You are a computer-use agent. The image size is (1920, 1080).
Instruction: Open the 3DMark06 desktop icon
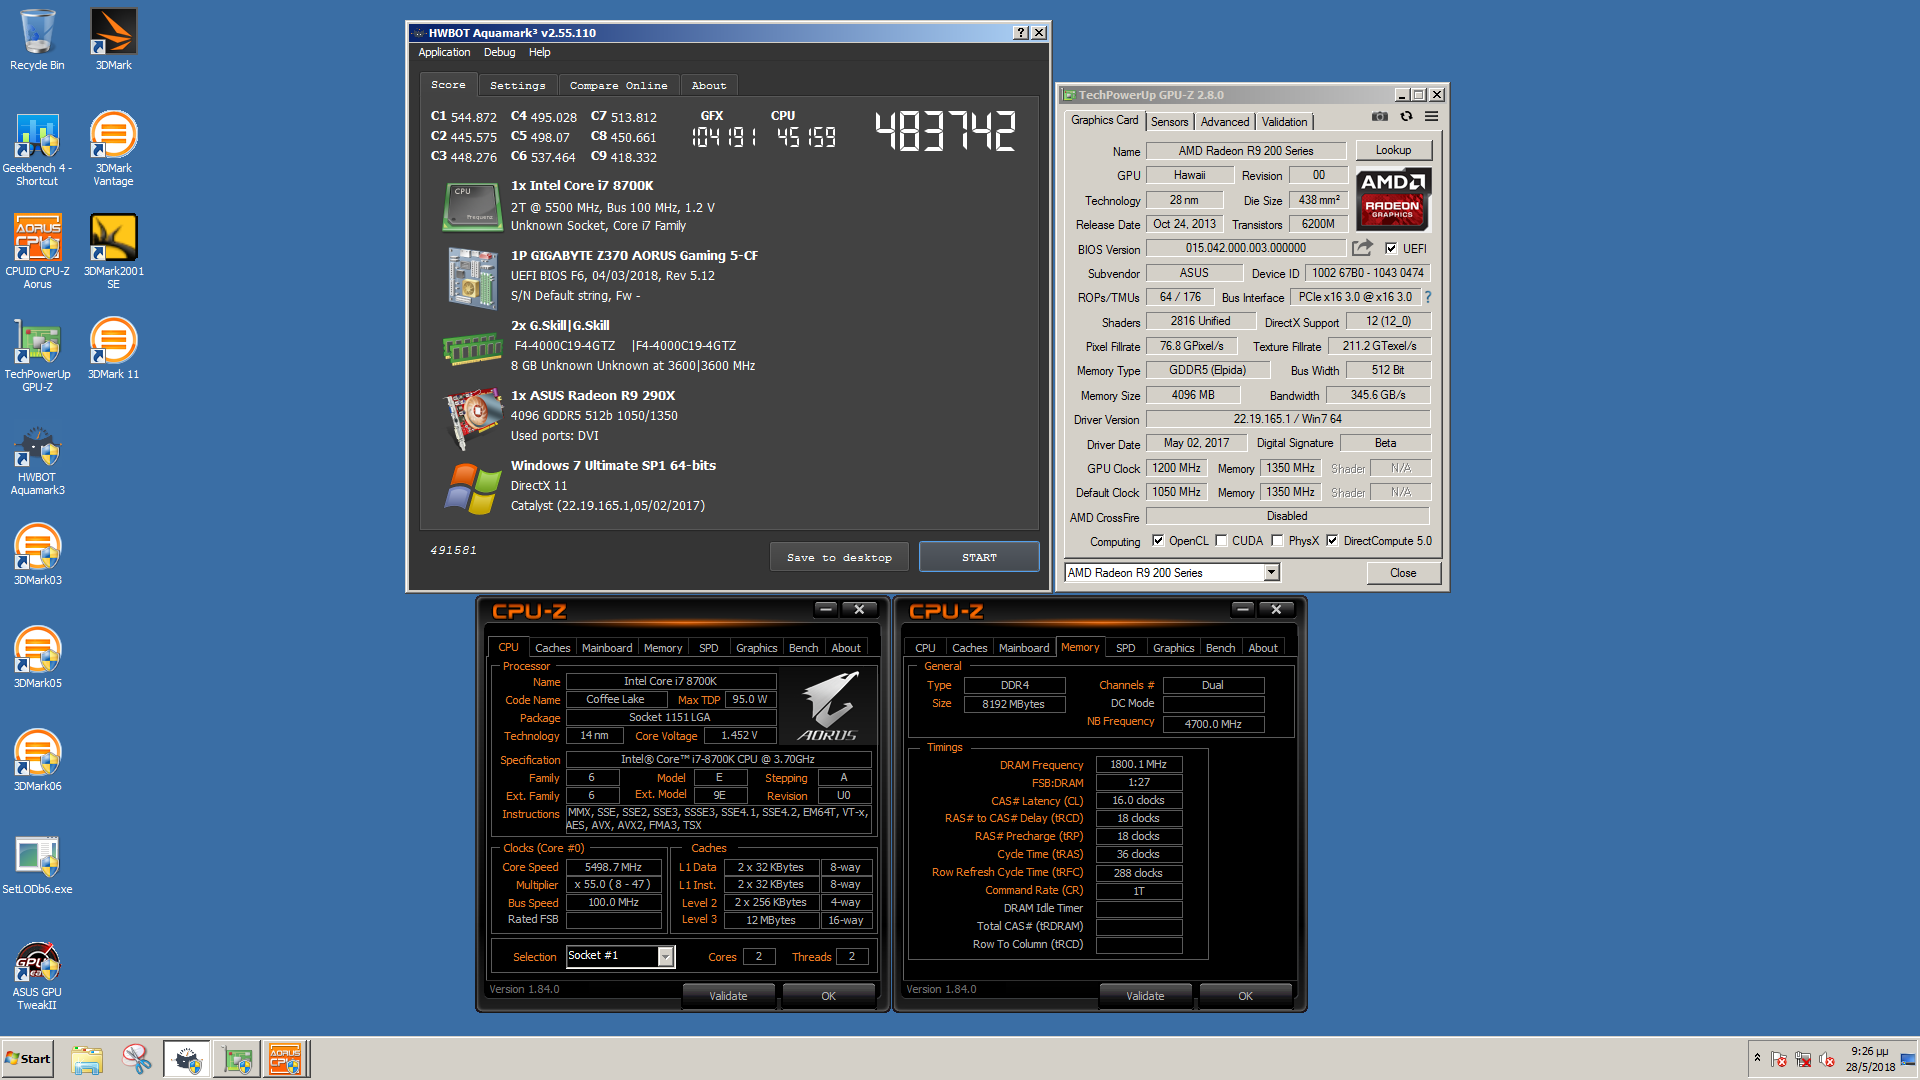(37, 761)
